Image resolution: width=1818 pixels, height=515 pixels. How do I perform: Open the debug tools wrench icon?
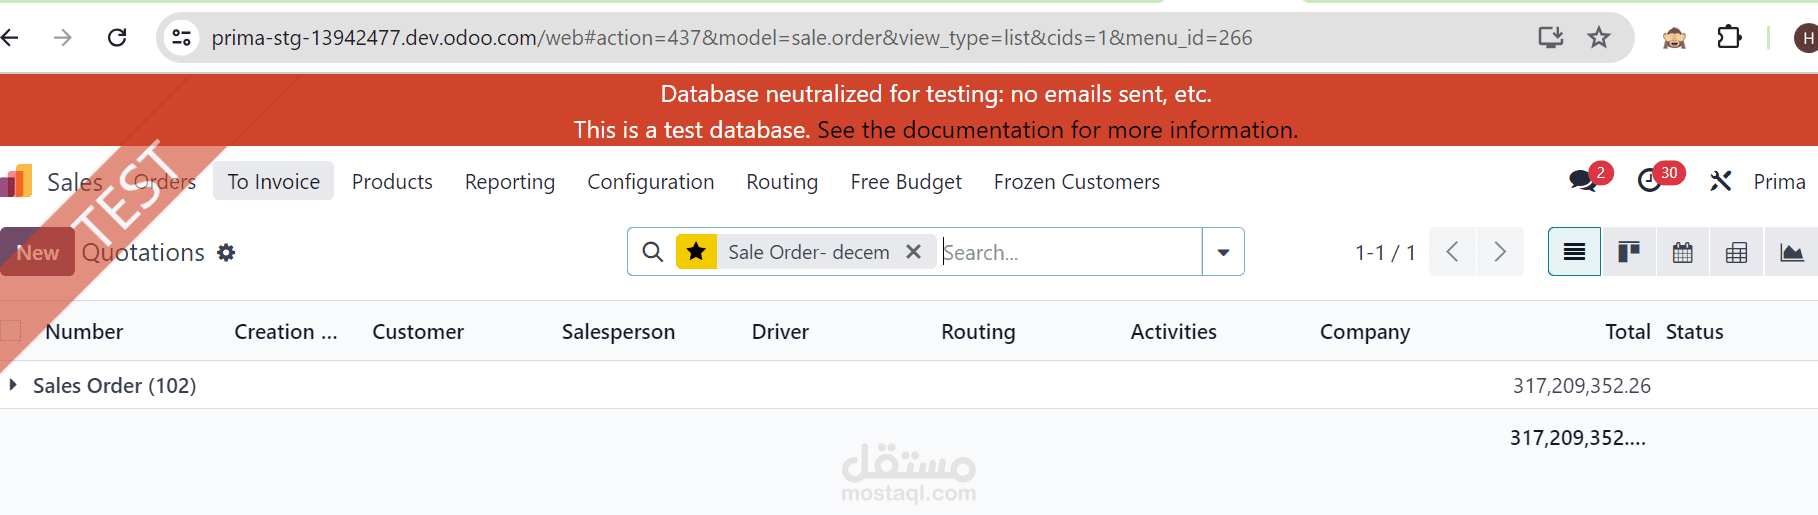[1720, 181]
